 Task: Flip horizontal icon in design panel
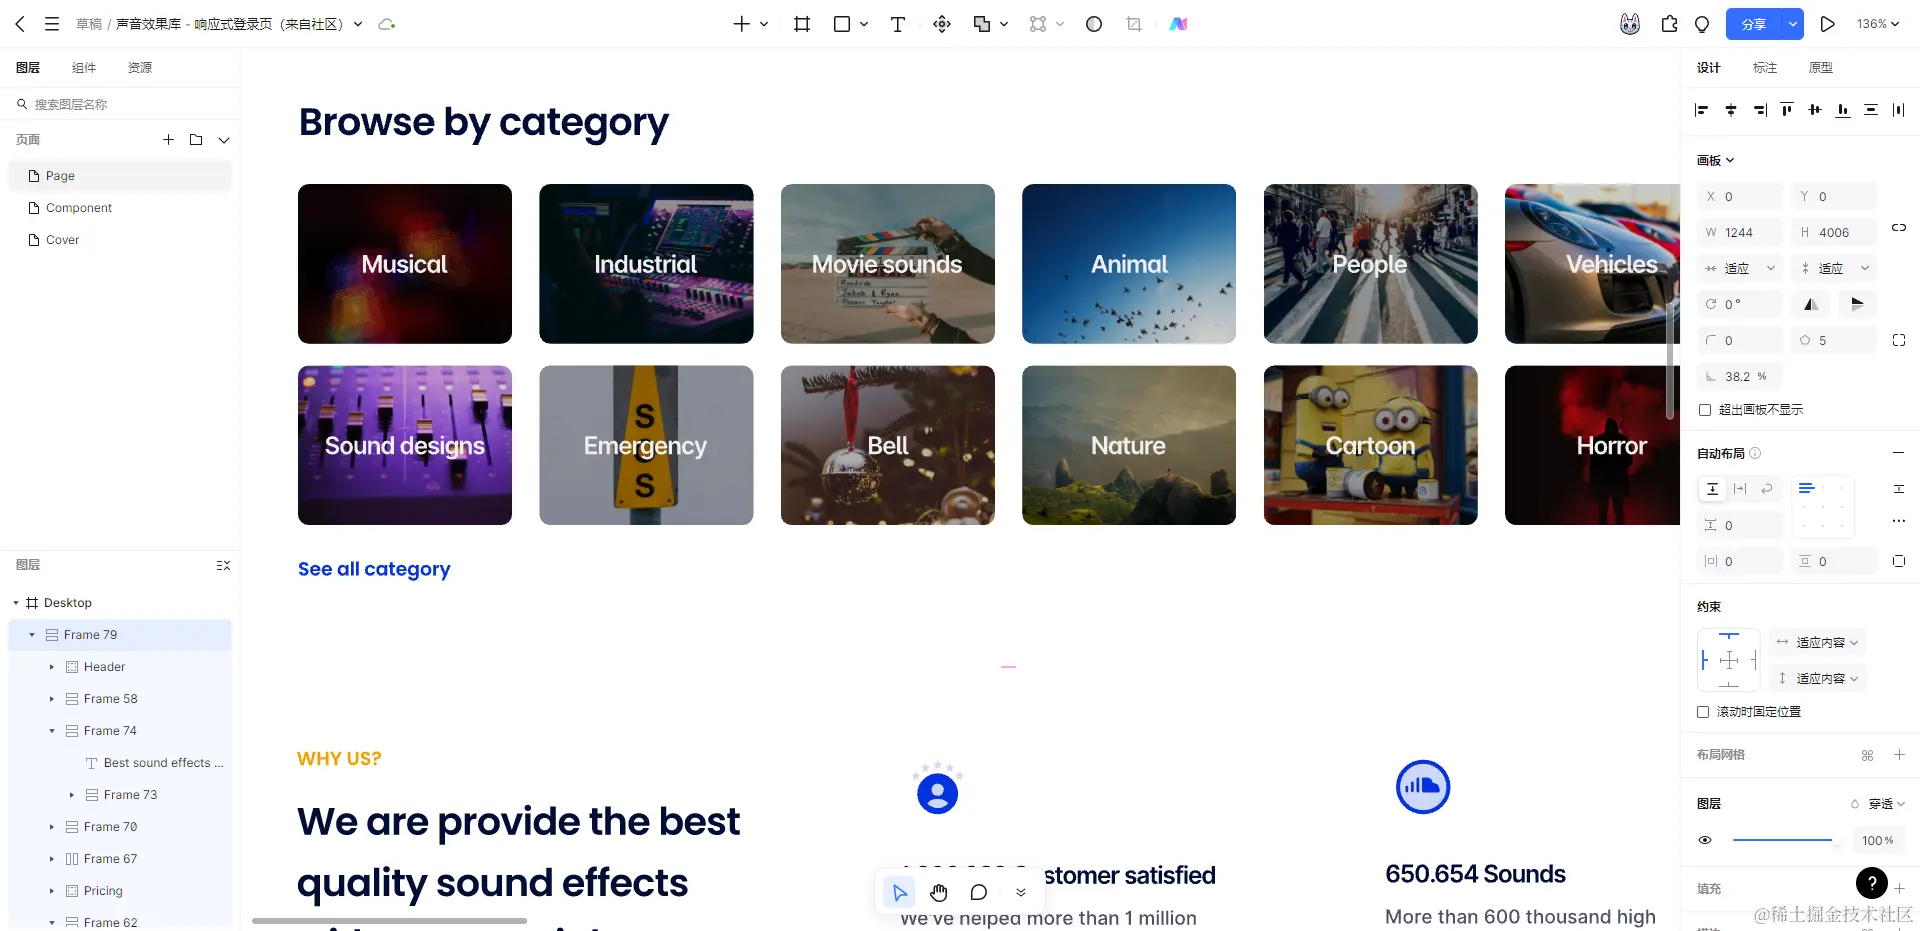[1811, 304]
